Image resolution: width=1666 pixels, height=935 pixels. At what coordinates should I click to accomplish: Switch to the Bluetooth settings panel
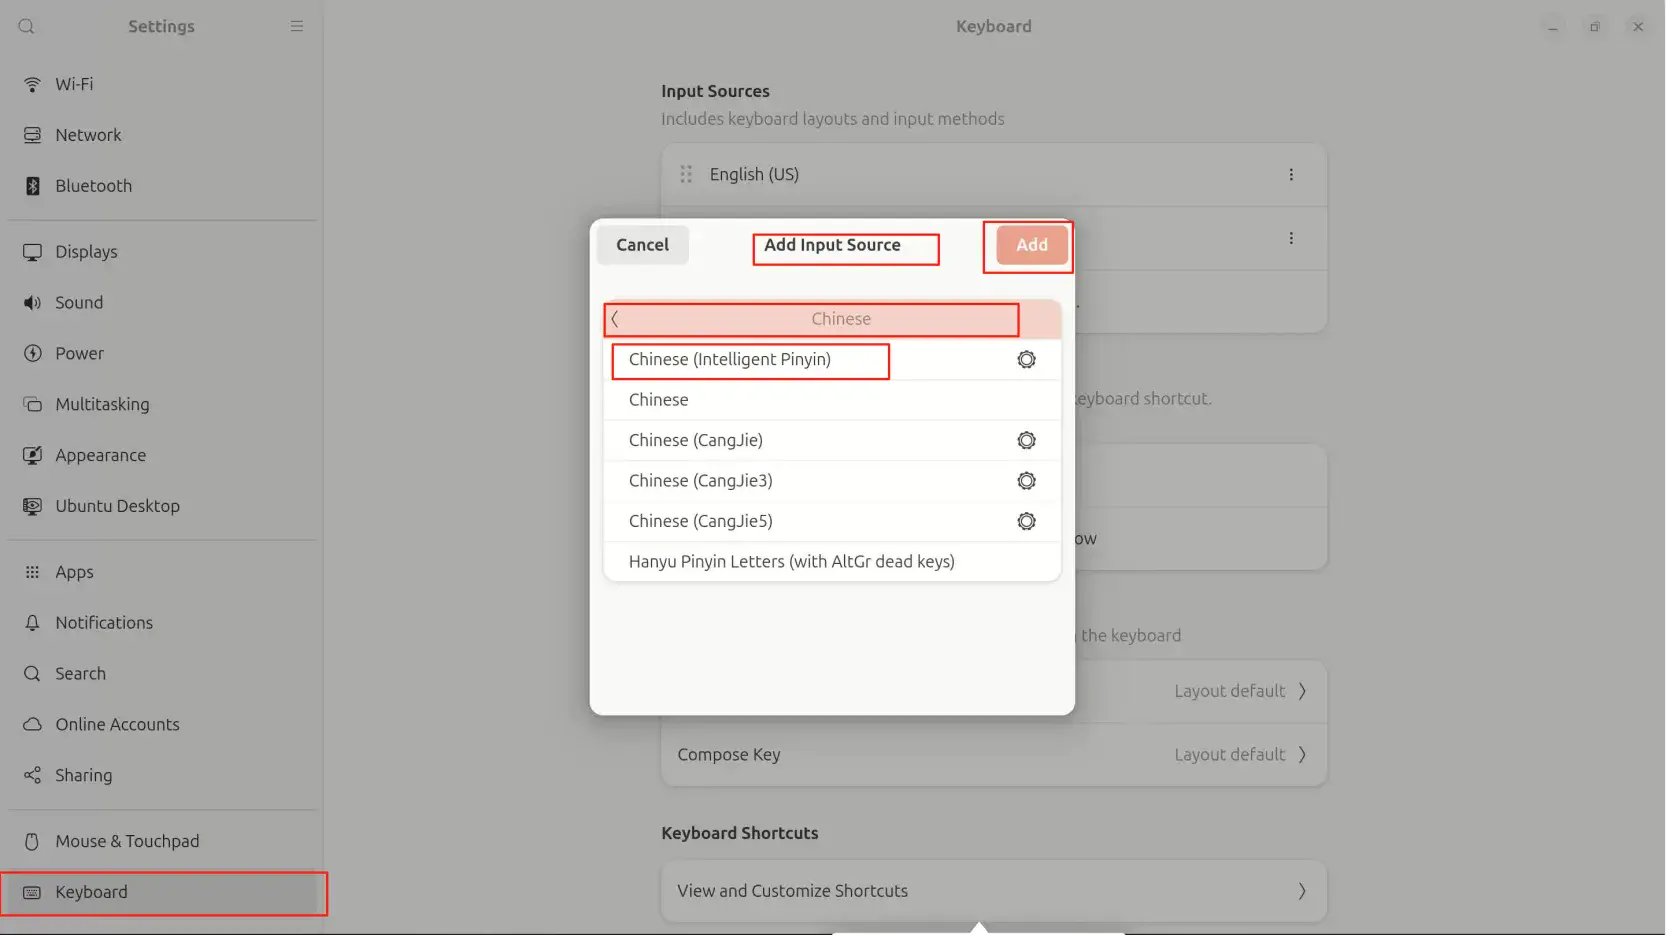(93, 186)
